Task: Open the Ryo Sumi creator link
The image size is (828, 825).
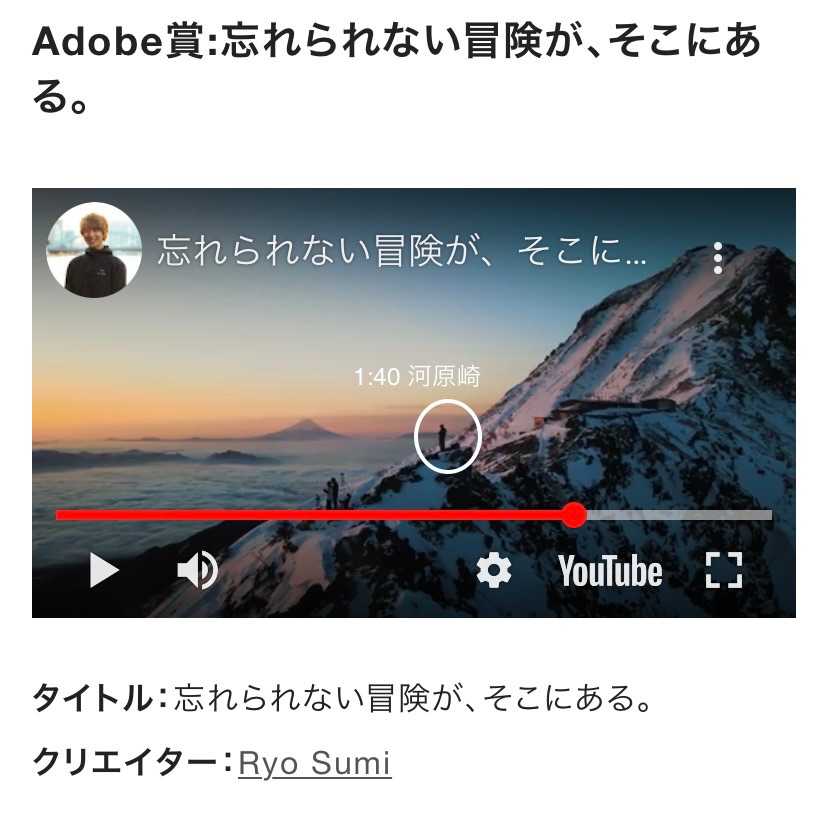Action: (315, 763)
